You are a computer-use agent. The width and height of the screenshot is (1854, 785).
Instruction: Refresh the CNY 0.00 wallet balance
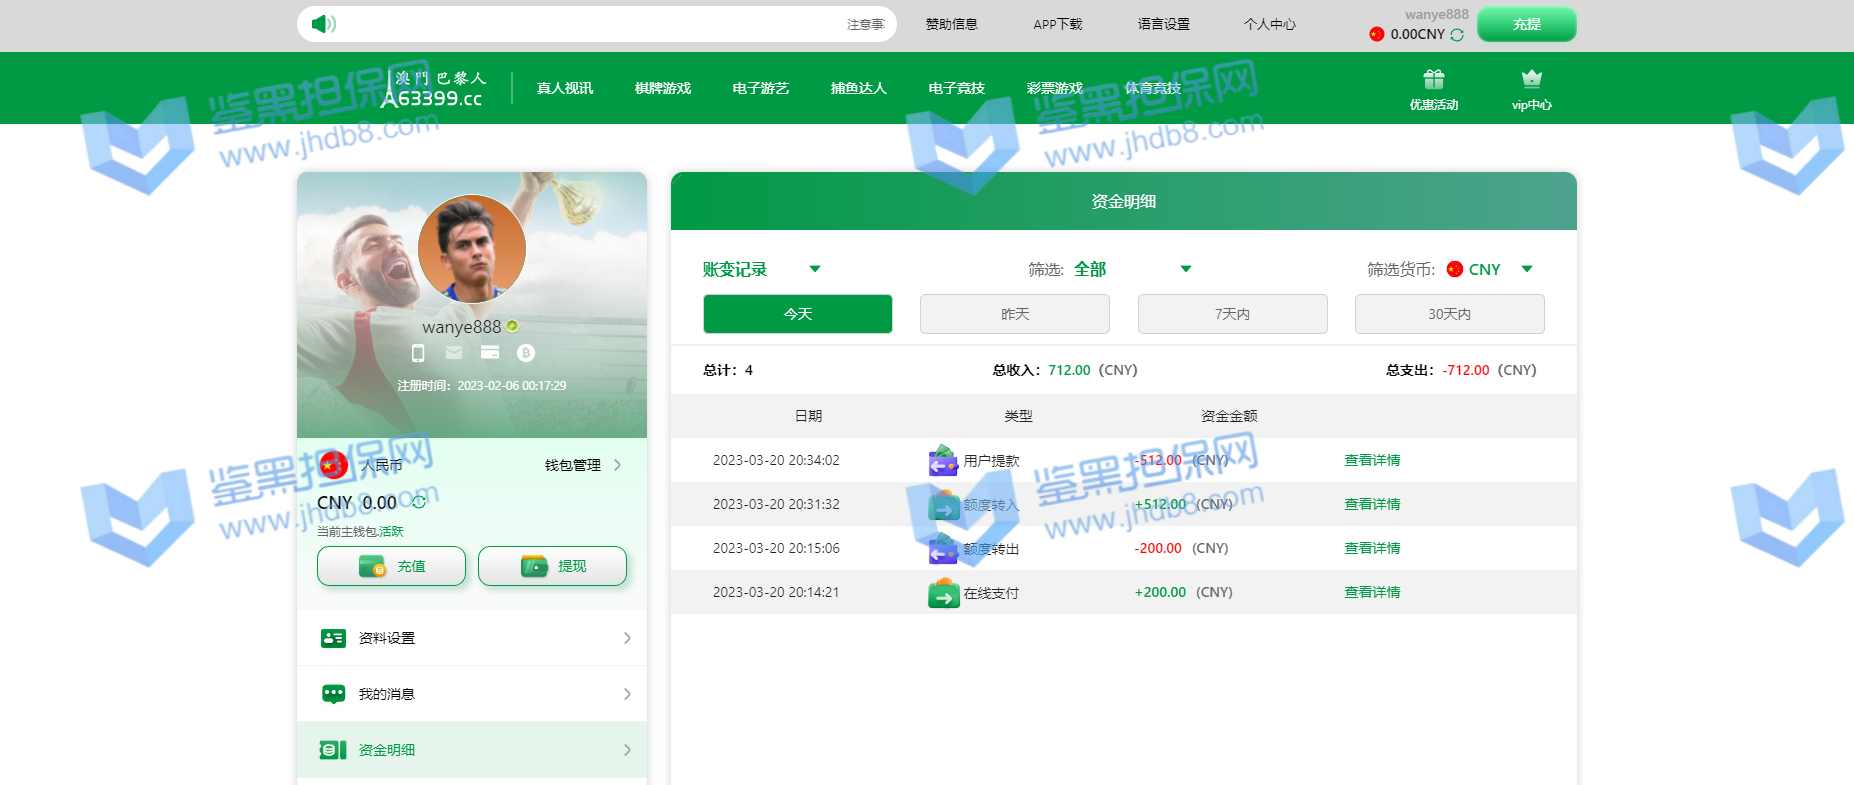coord(419,502)
